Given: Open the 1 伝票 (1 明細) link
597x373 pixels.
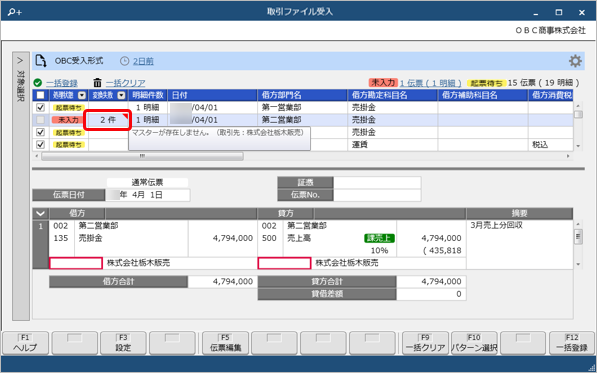Looking at the screenshot, I should point(430,83).
